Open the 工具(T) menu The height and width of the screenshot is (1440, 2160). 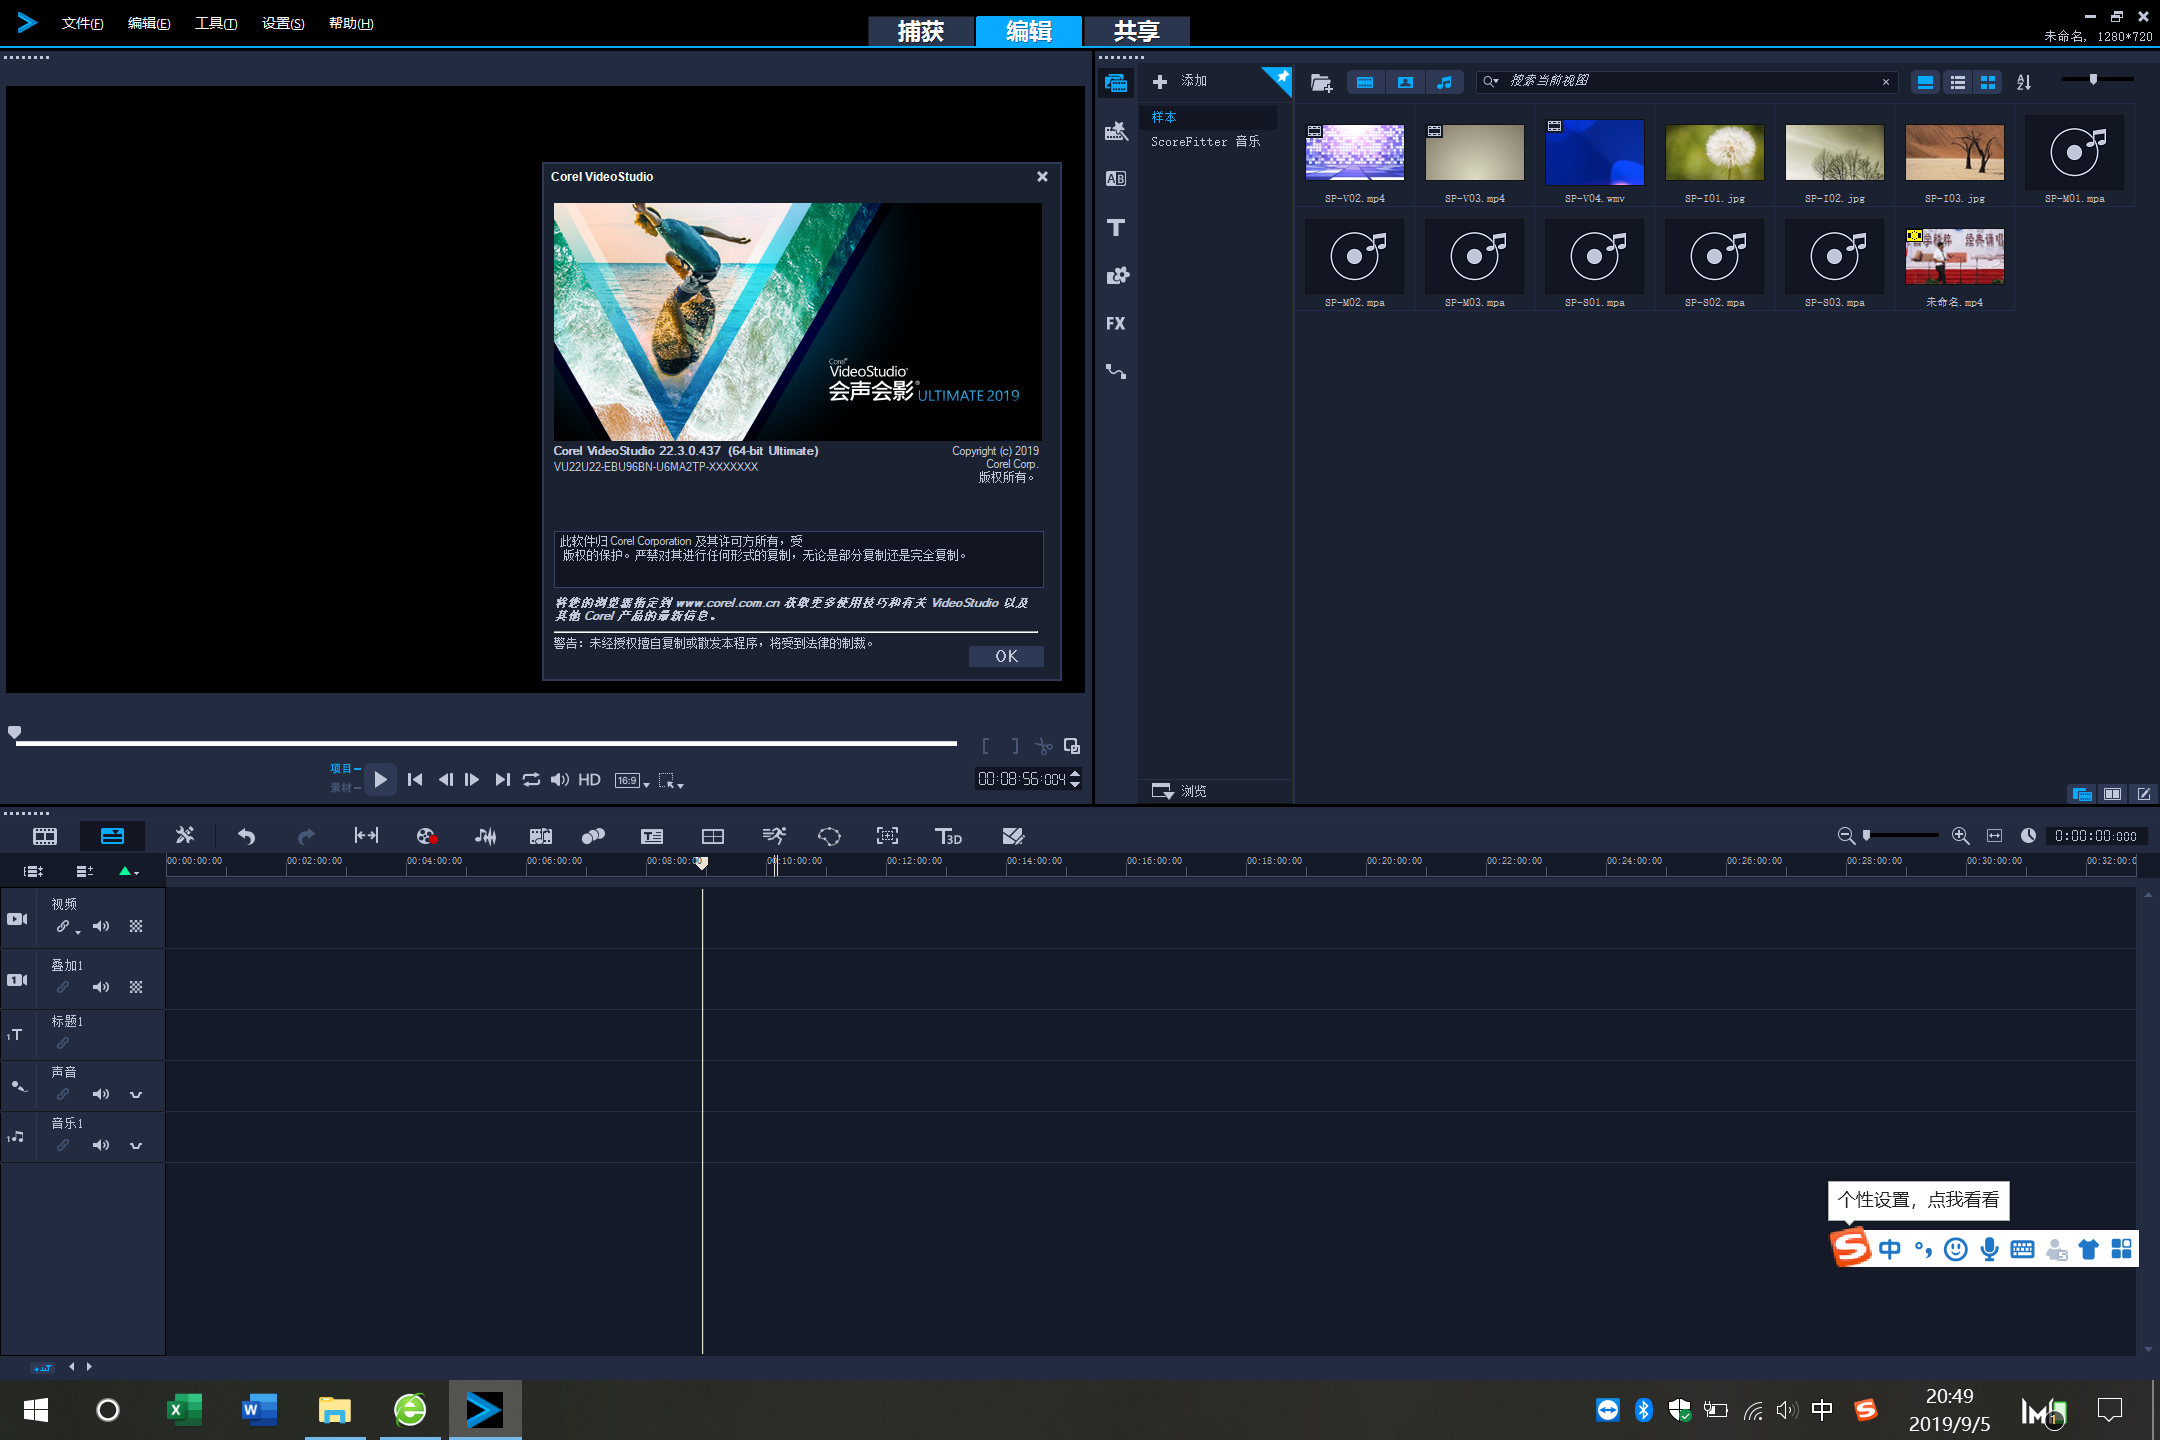point(216,23)
